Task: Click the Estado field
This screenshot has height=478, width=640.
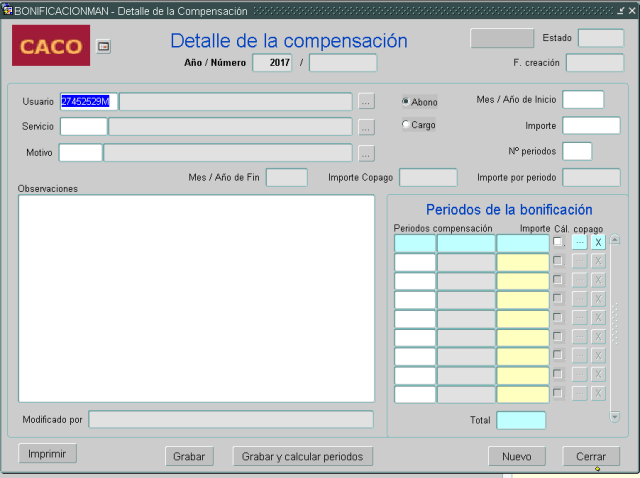Action: click(601, 38)
